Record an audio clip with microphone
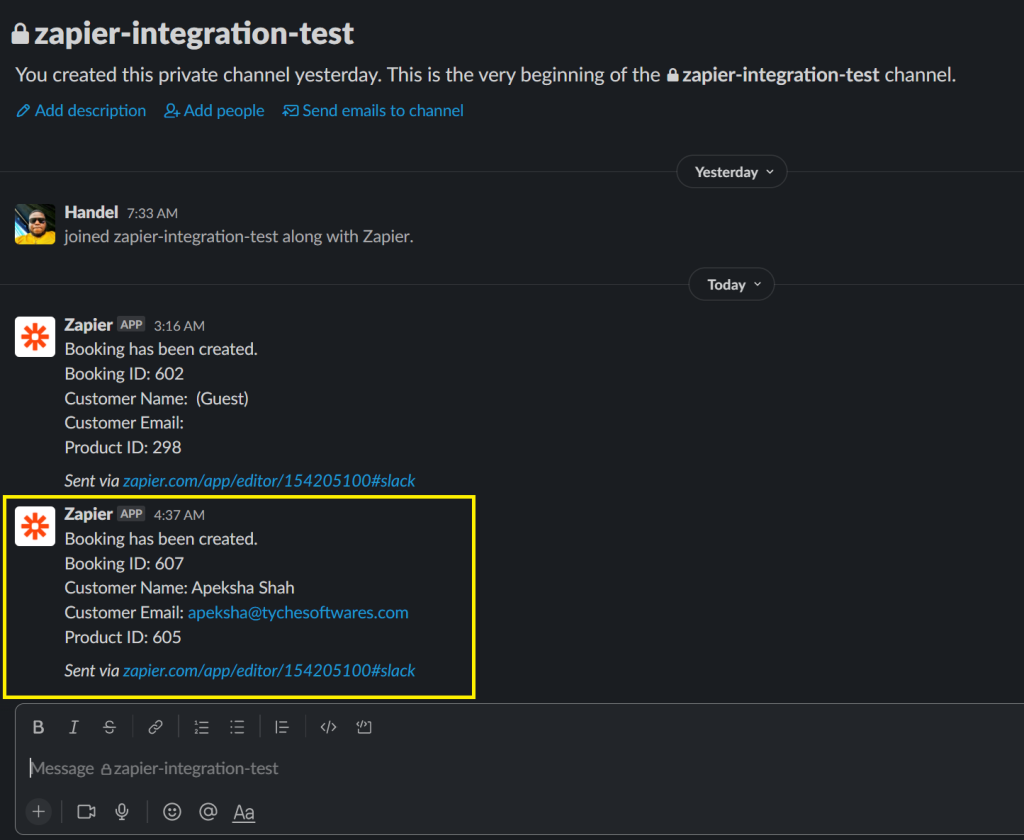Image resolution: width=1024 pixels, height=840 pixels. click(x=121, y=812)
